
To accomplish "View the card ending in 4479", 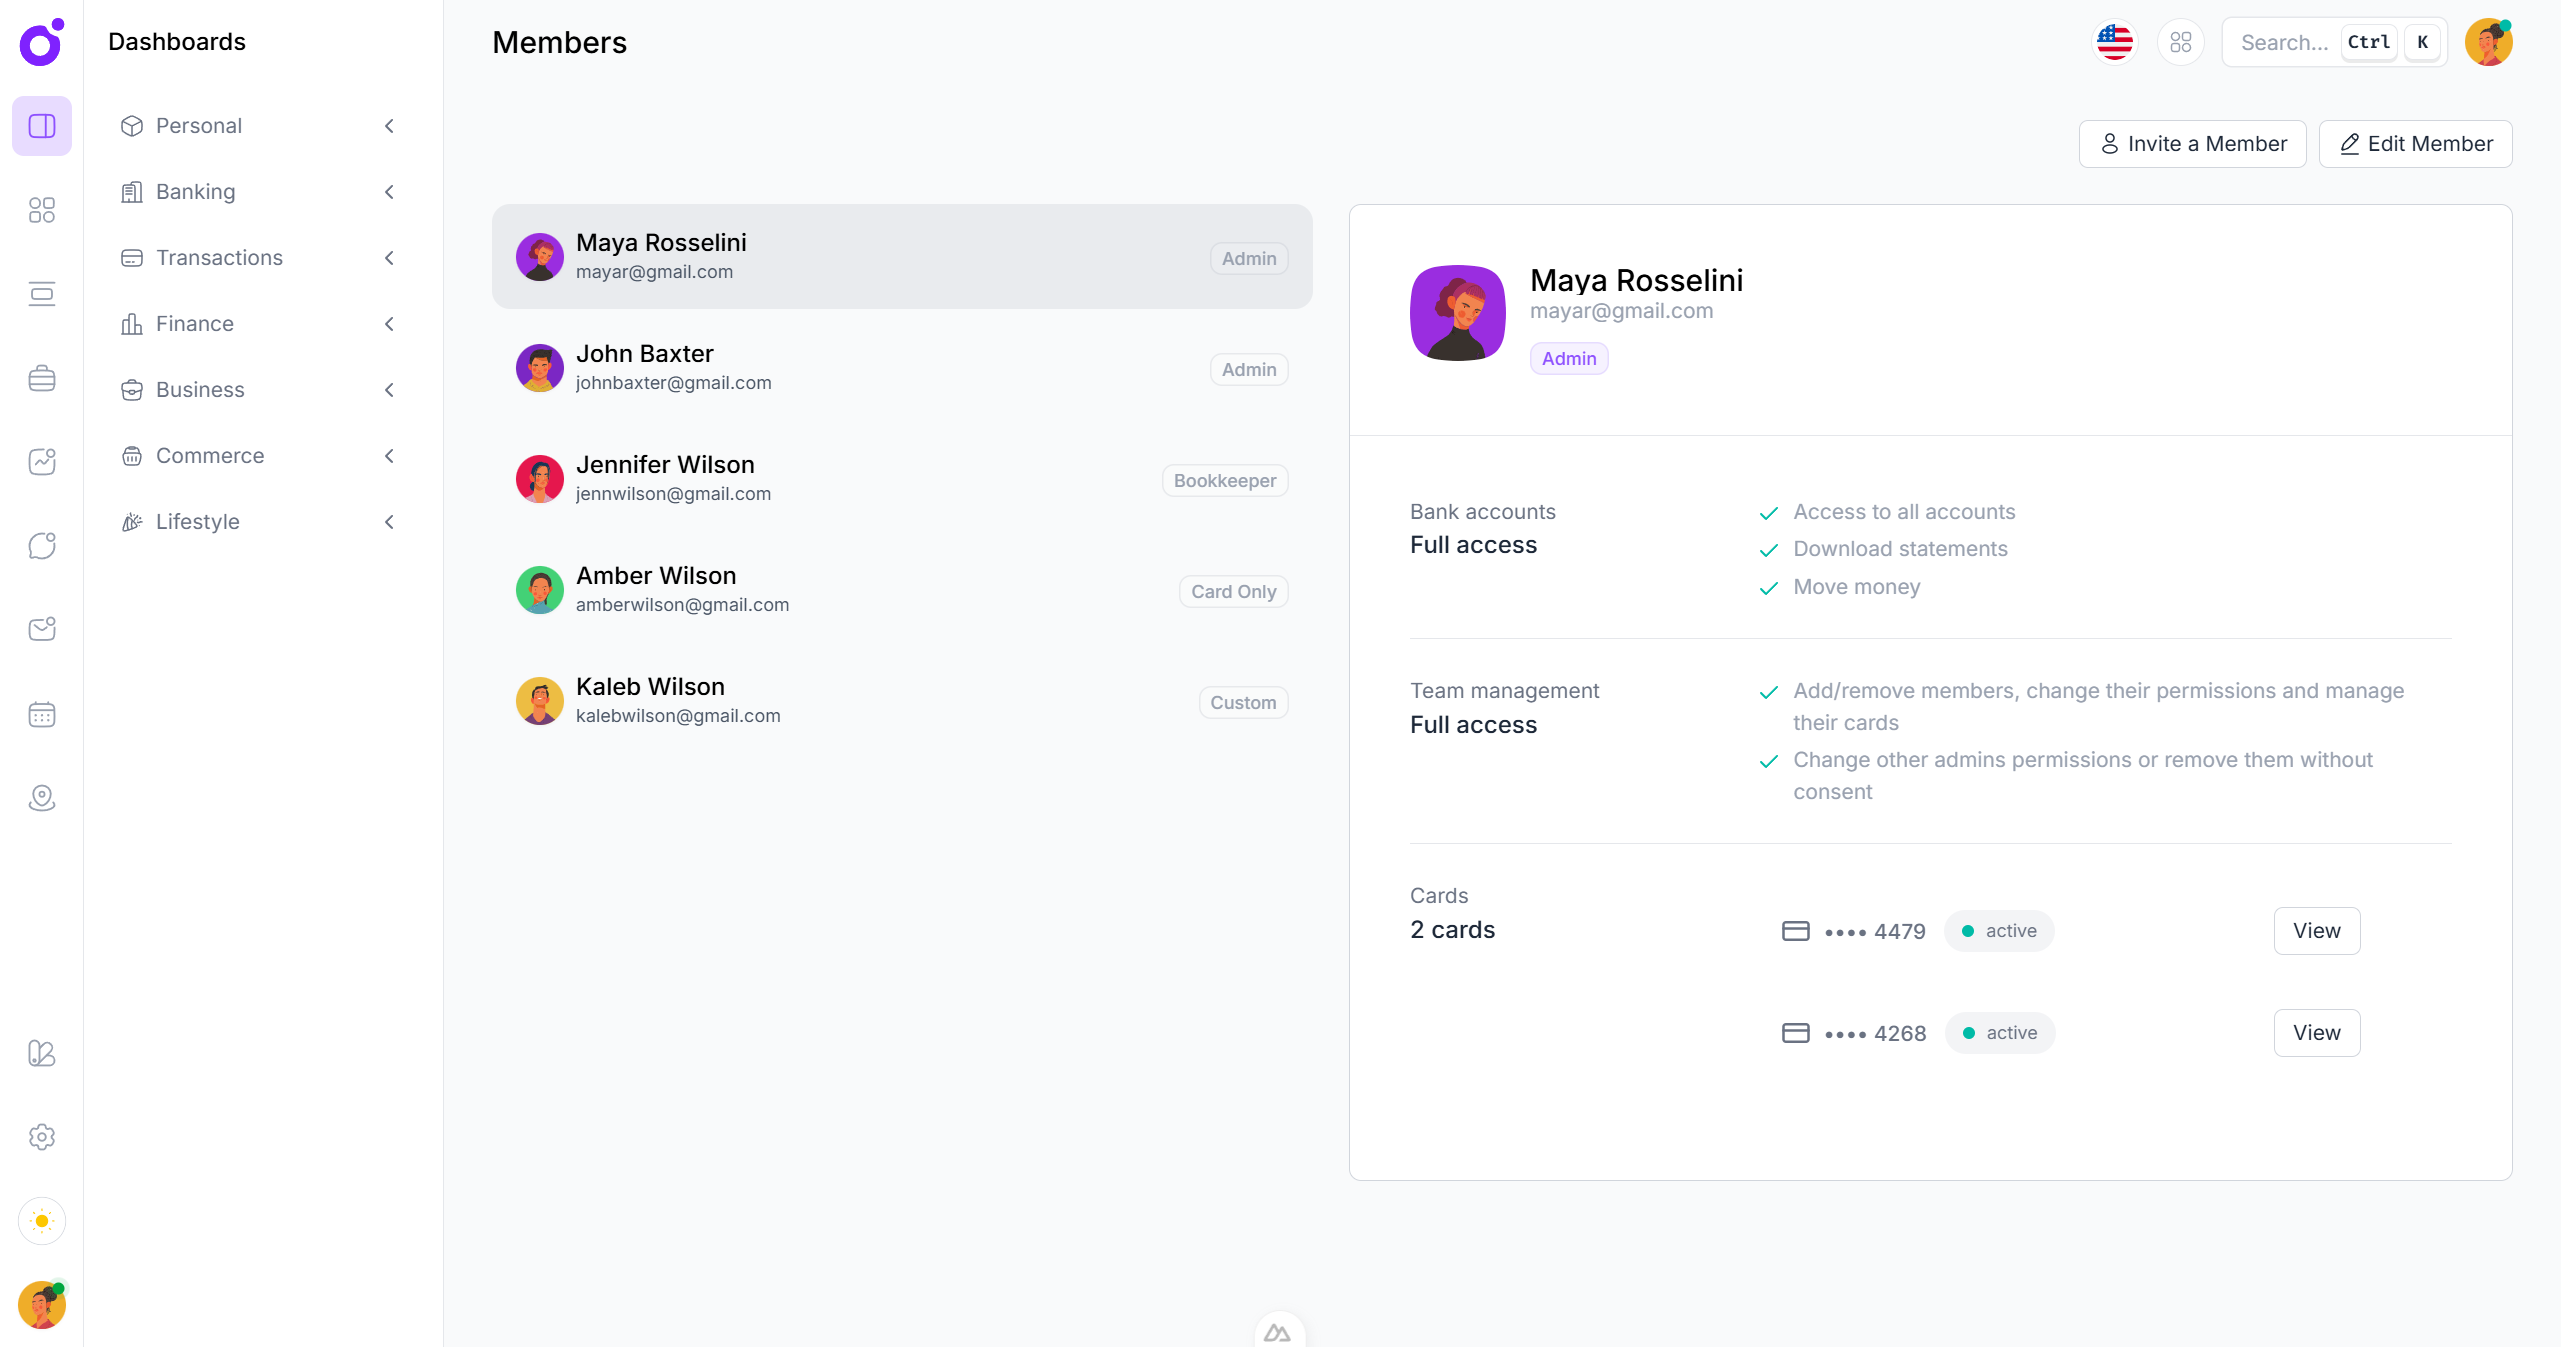I will [x=2316, y=931].
